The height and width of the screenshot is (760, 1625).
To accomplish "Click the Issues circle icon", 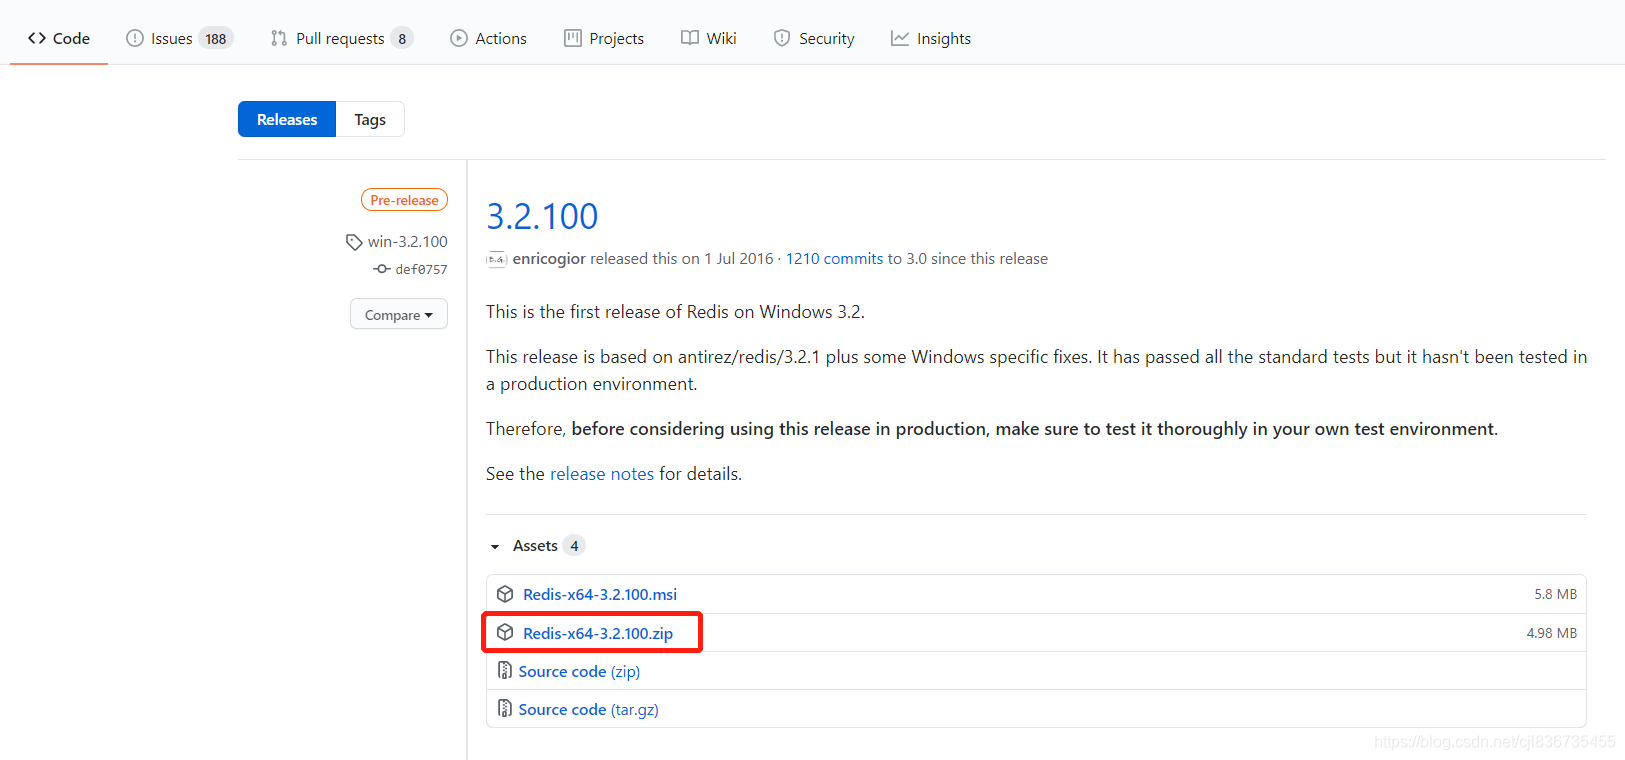I will point(134,38).
